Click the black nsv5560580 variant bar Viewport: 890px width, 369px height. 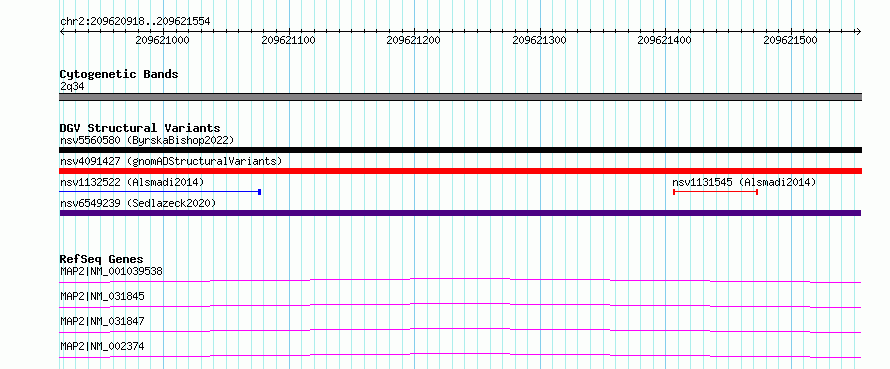tap(460, 150)
